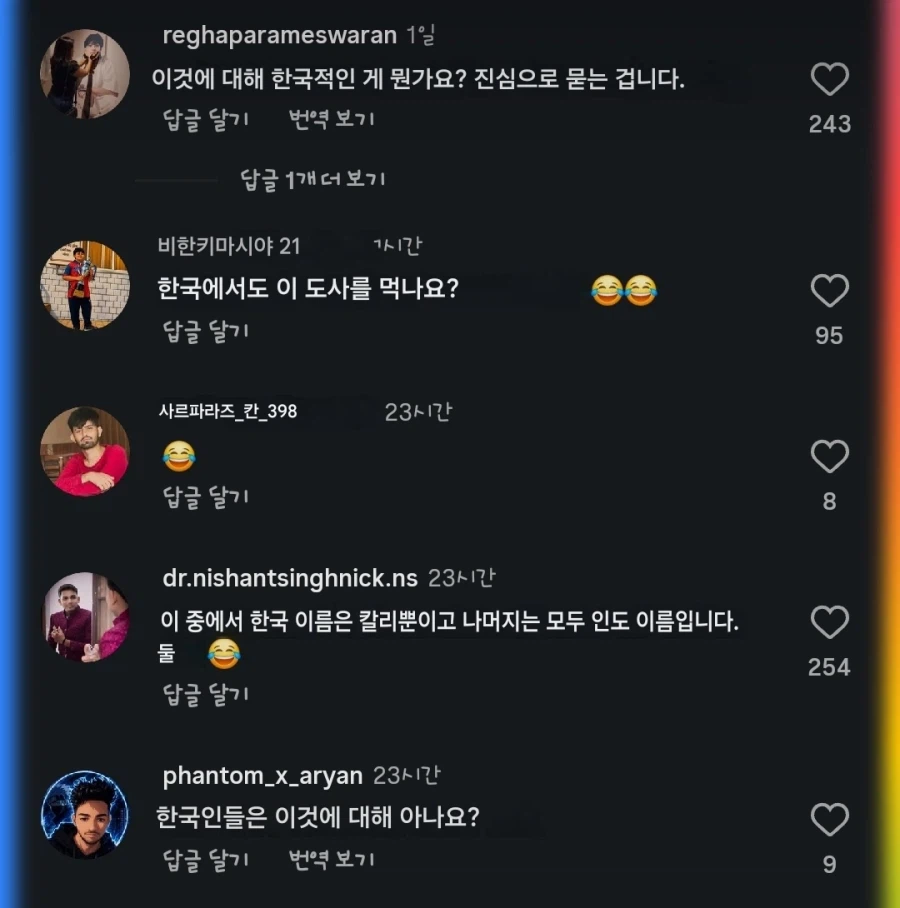Heart phantom_x_aryan's comment

829,819
